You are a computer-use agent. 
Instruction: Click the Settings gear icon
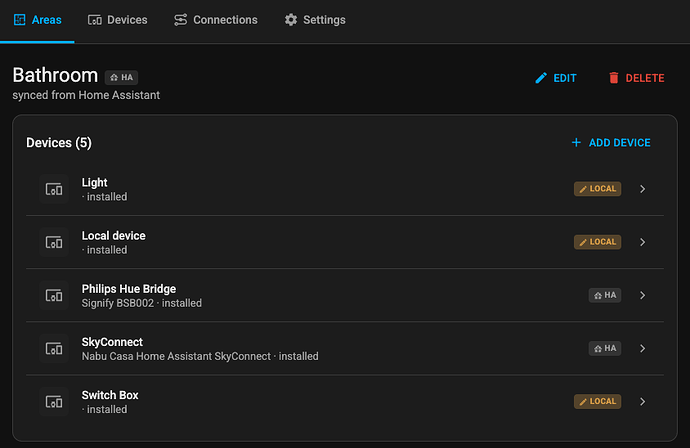coord(290,20)
